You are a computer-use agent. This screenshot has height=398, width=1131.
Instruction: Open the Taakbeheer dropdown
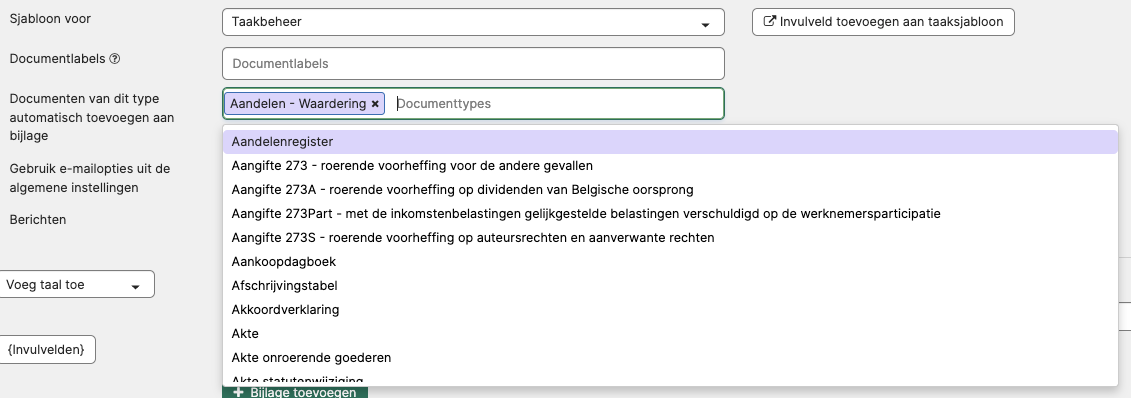[473, 22]
